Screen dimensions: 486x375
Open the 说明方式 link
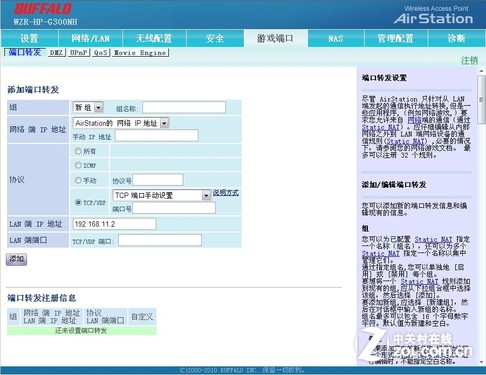[226, 192]
